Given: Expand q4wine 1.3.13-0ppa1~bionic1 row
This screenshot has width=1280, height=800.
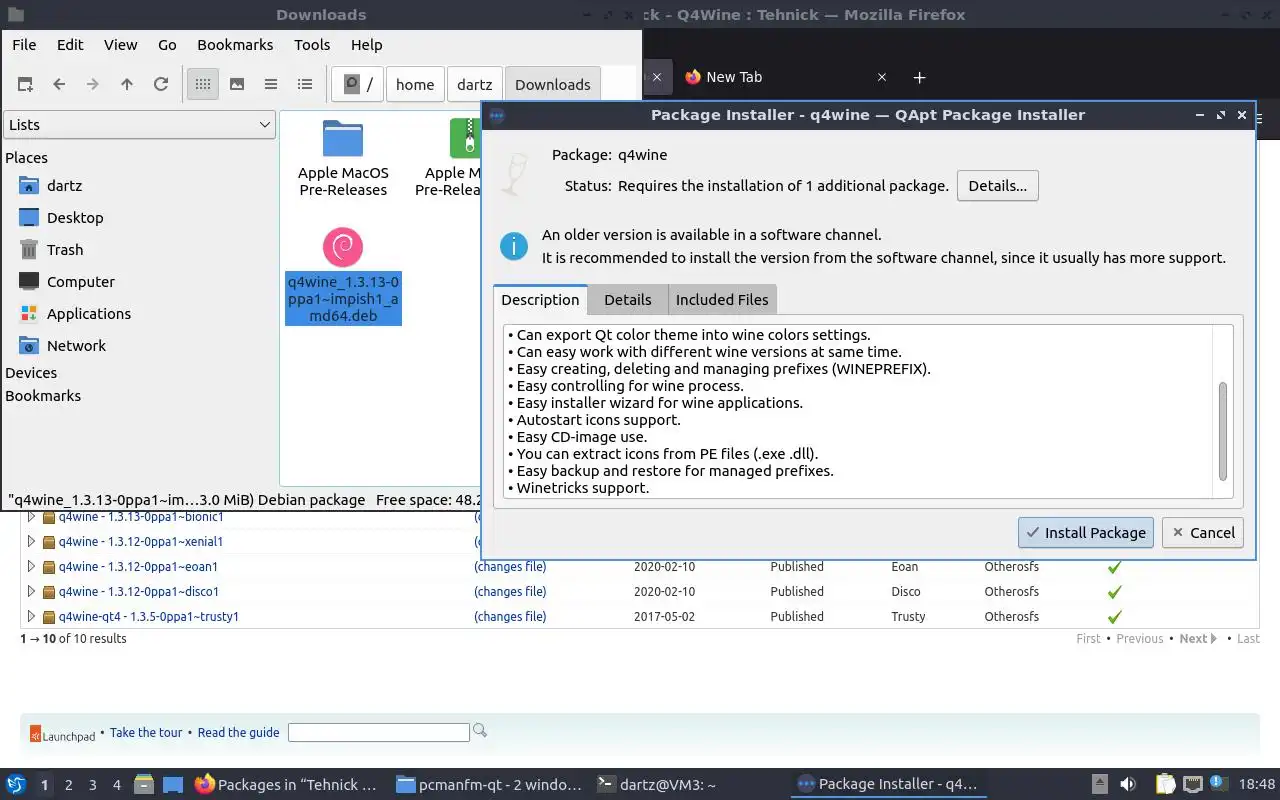Looking at the screenshot, I should pyautogui.click(x=31, y=517).
